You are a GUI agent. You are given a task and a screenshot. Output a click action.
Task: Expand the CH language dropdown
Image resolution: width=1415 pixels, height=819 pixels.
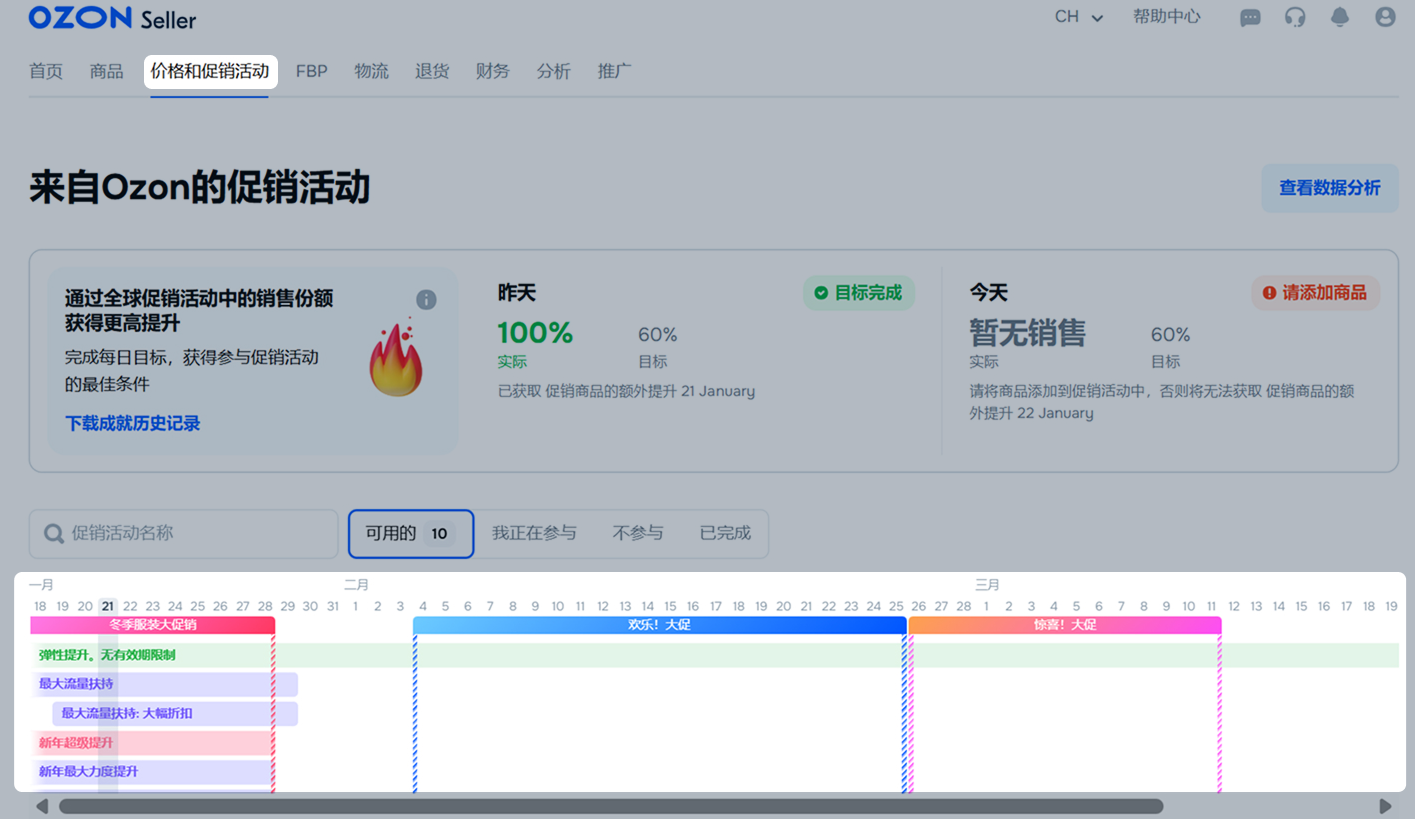(1079, 17)
